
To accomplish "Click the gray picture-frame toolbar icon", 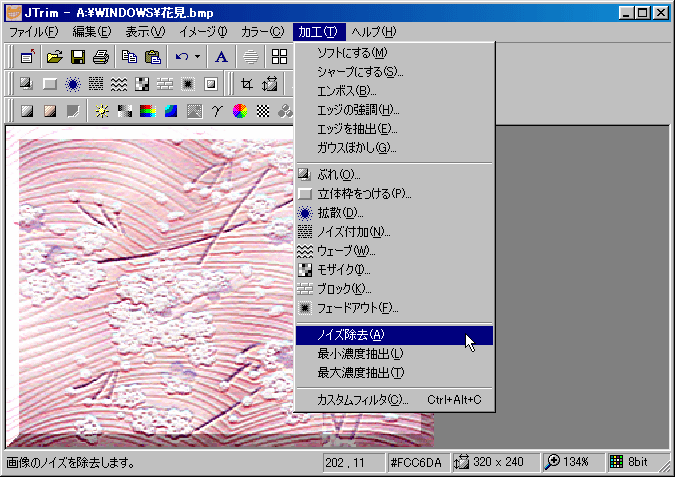I will pyautogui.click(x=194, y=112).
